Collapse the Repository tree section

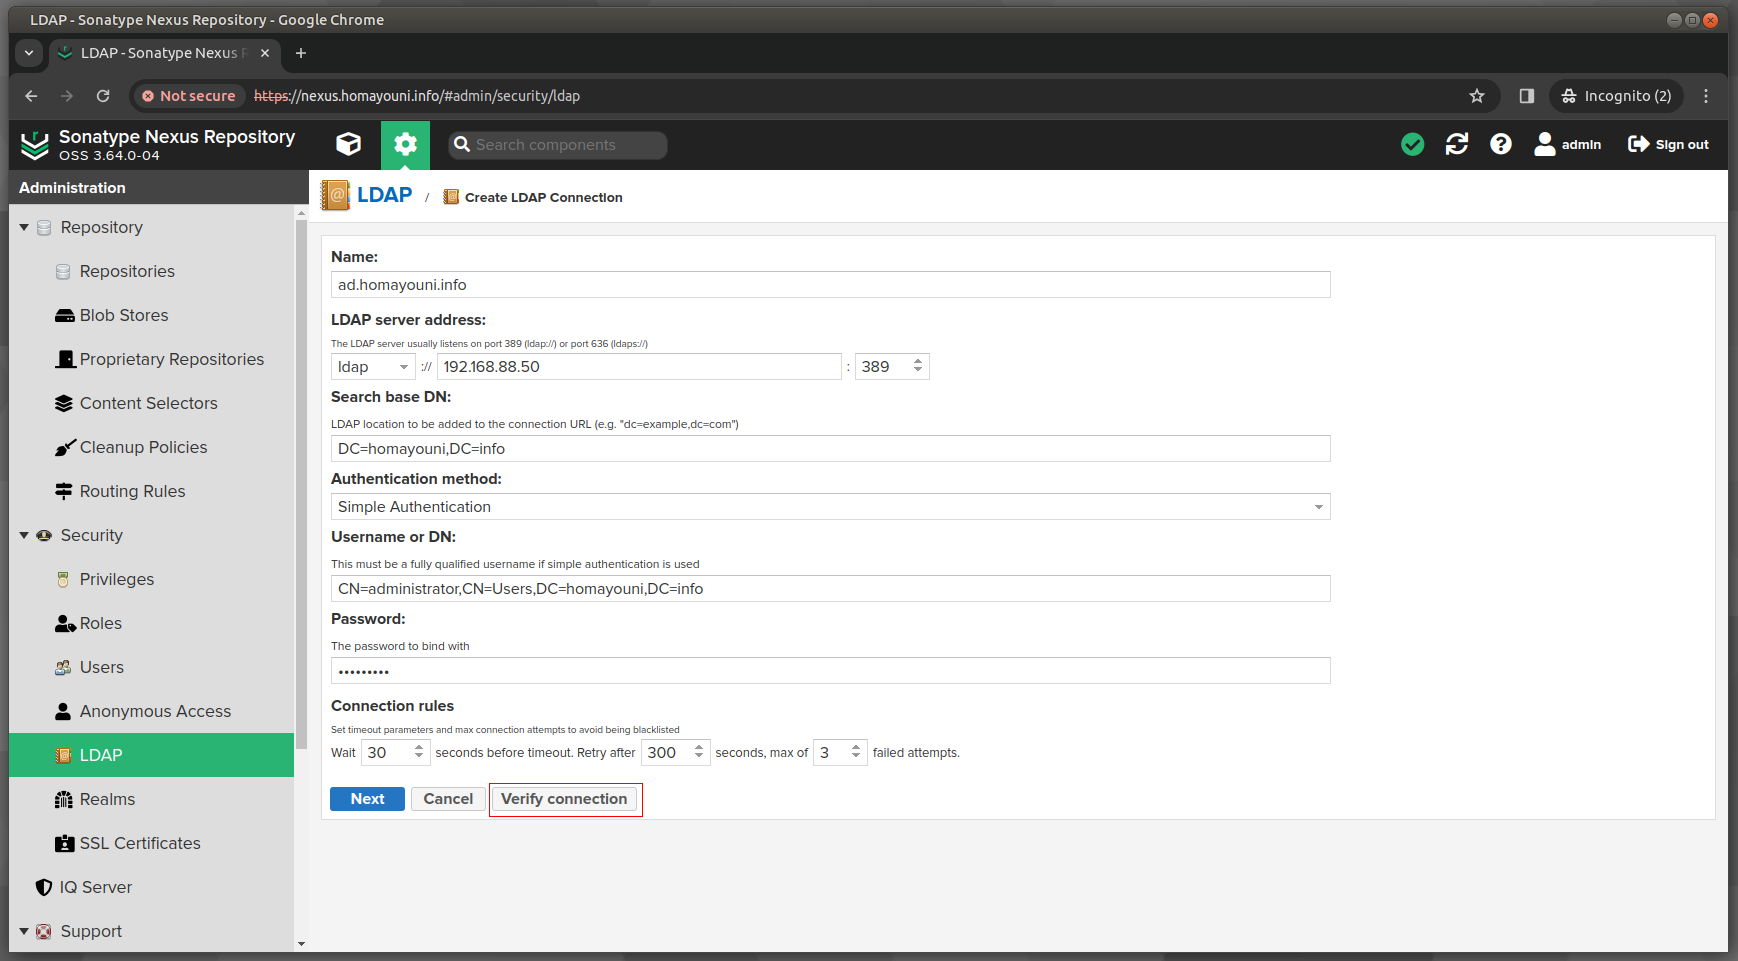24,228
